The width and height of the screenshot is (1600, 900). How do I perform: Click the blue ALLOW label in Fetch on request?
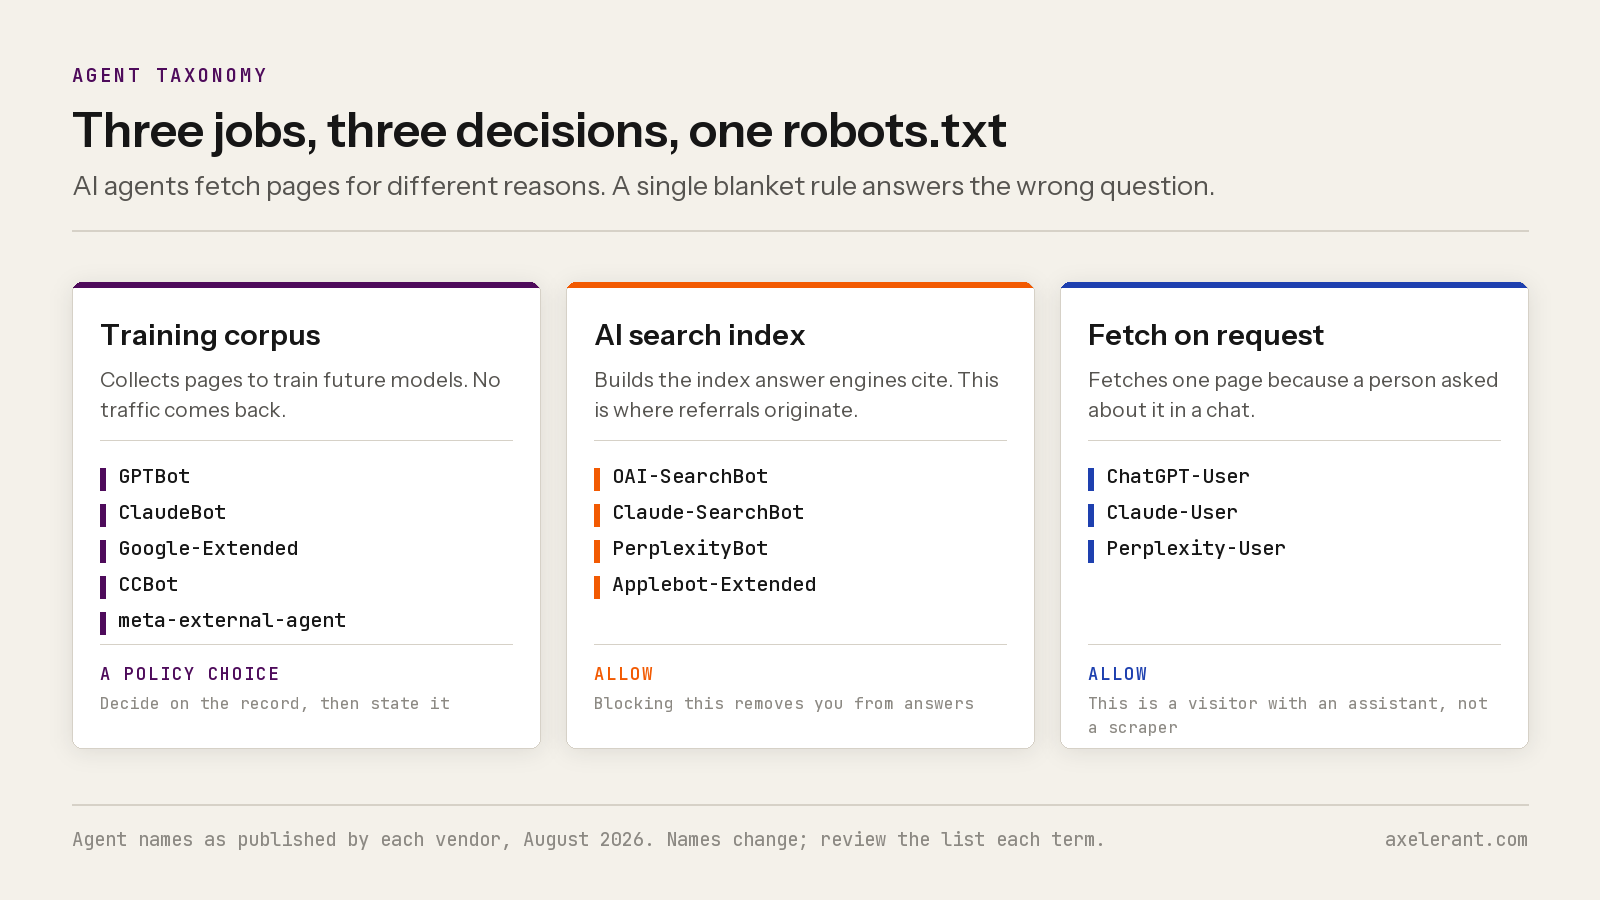pyautogui.click(x=1118, y=674)
